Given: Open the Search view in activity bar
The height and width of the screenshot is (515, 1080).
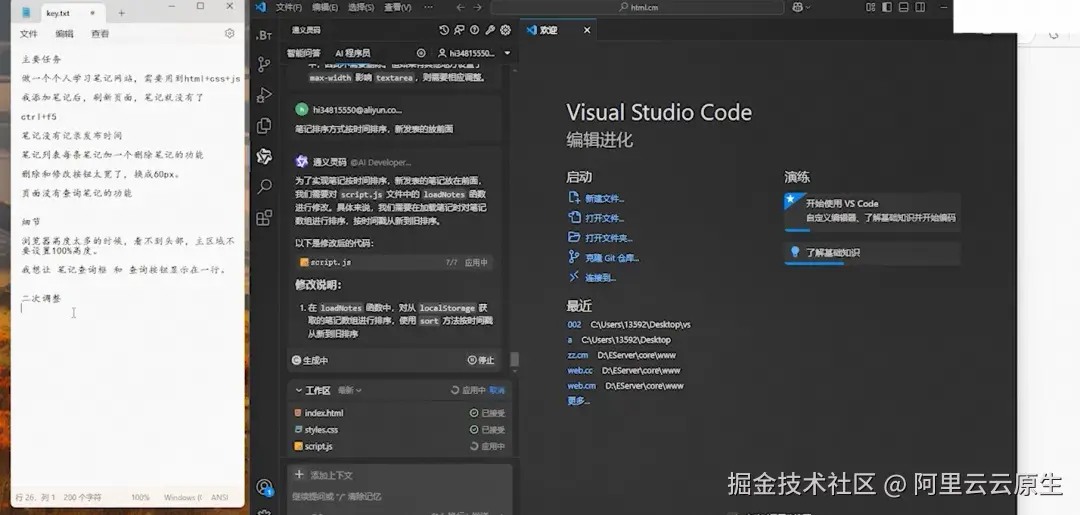Looking at the screenshot, I should coord(264,187).
